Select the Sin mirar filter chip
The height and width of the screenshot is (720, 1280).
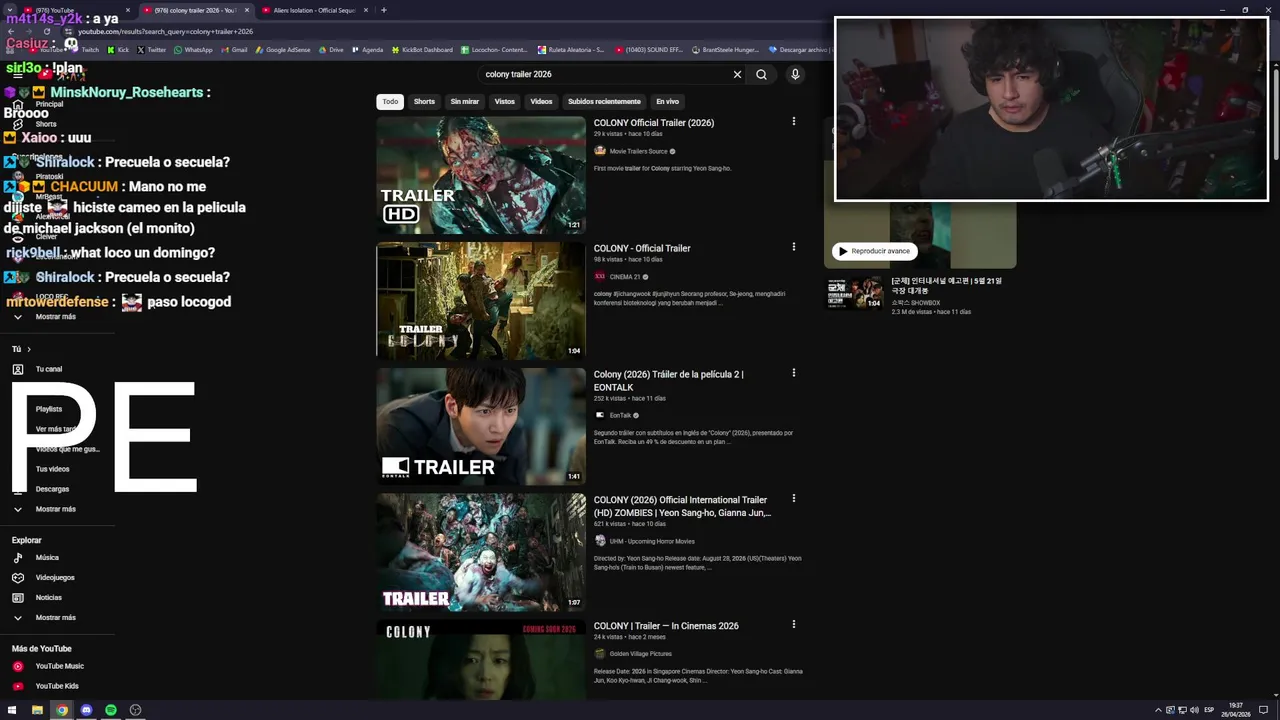[465, 101]
